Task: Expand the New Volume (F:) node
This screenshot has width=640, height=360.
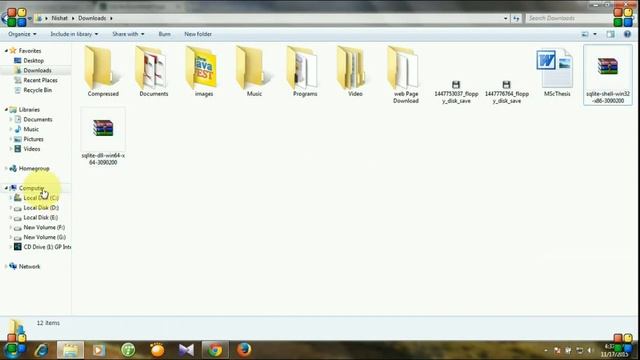Action: click(x=11, y=227)
